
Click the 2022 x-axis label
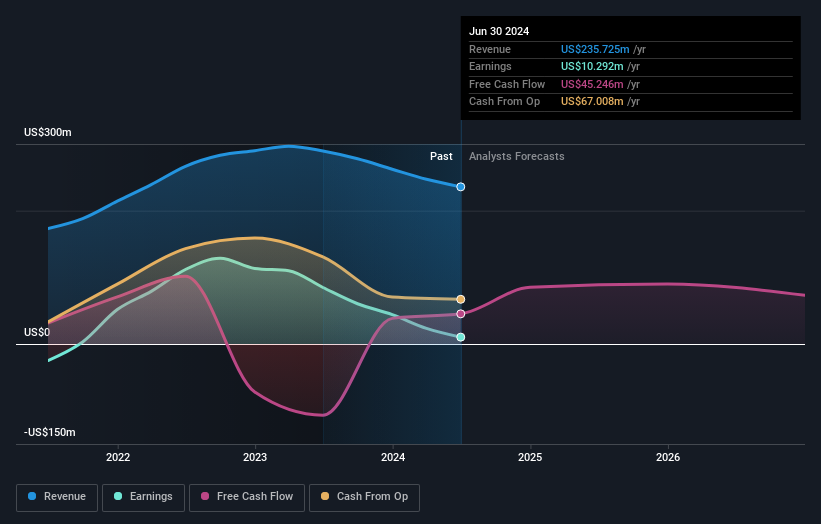click(118, 457)
